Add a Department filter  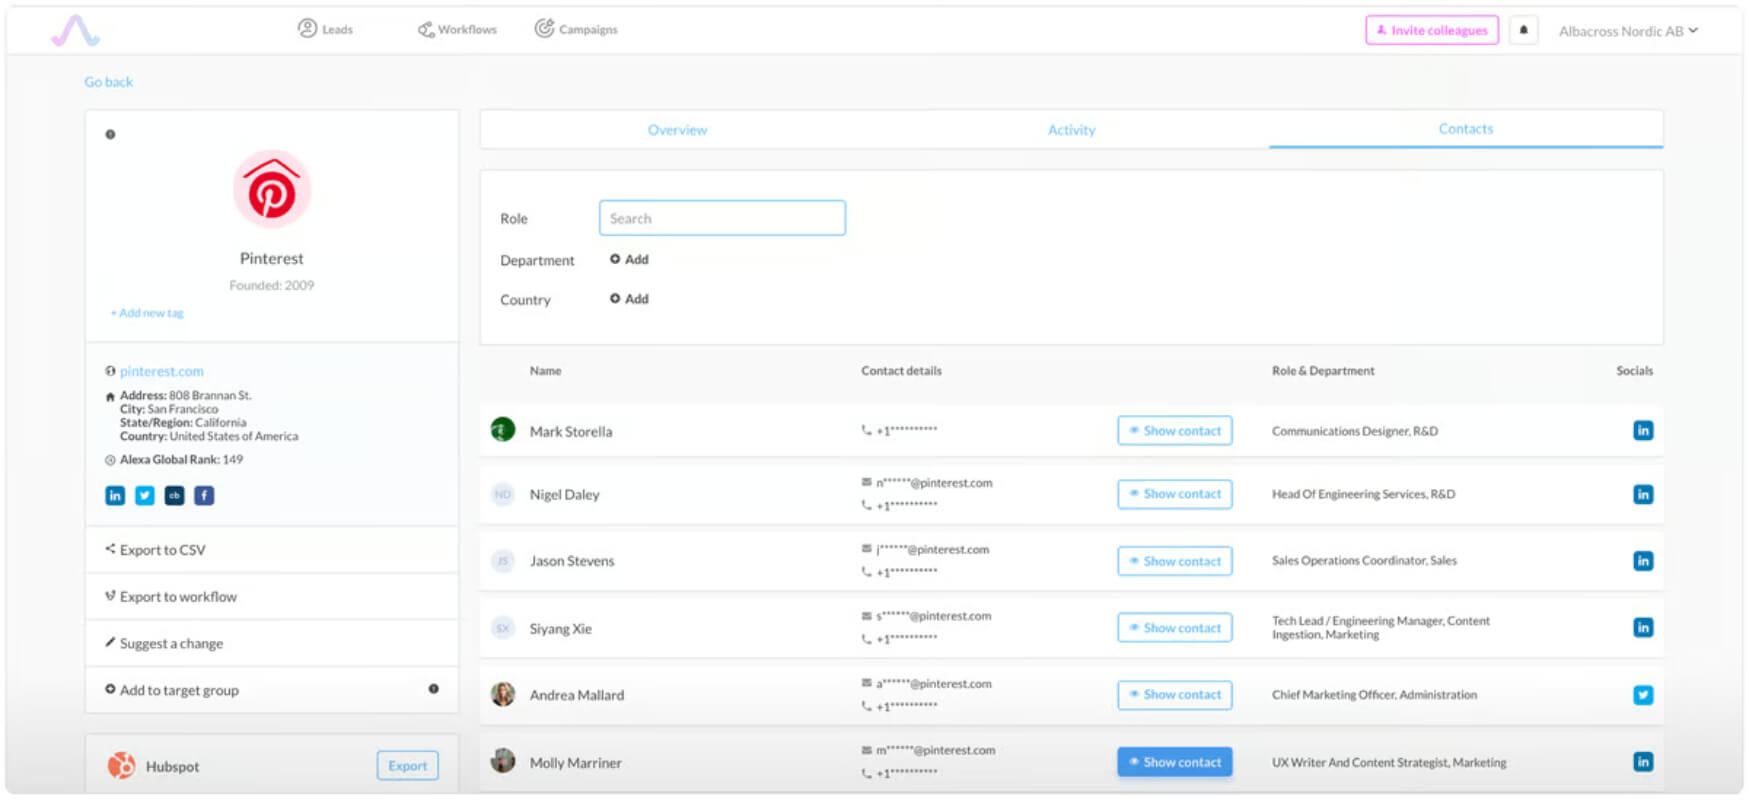pyautogui.click(x=629, y=259)
